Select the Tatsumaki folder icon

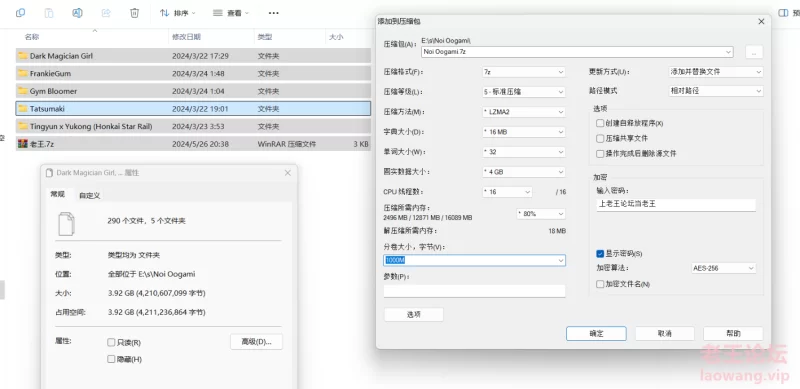(x=22, y=109)
